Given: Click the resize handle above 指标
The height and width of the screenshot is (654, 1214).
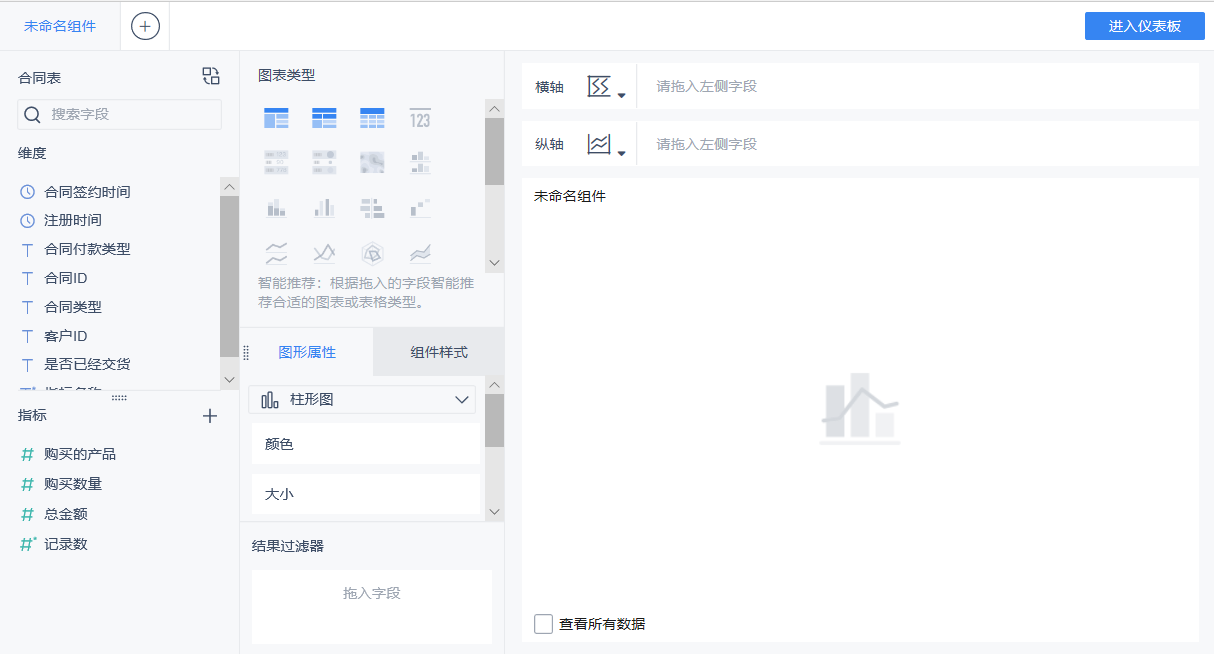Looking at the screenshot, I should click(119, 397).
